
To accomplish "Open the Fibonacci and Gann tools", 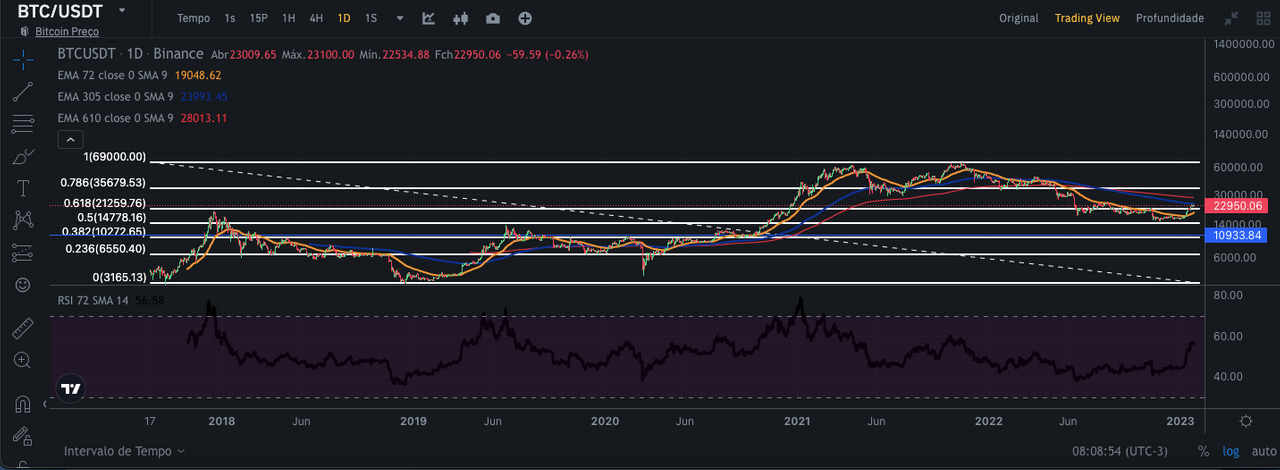I will click(22, 125).
